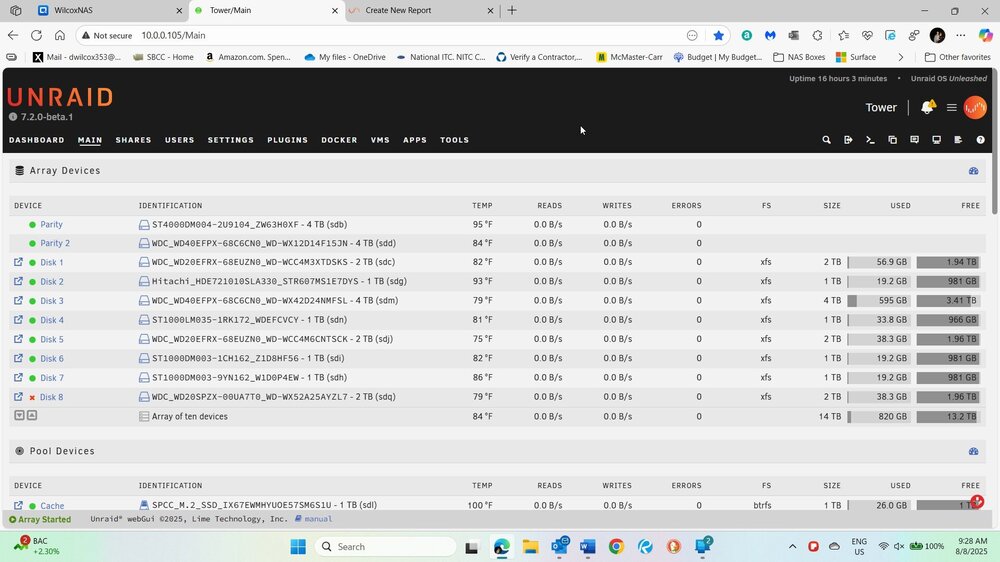Open the My files - OneDrive bookmark
The height and width of the screenshot is (562, 1000).
[x=345, y=57]
